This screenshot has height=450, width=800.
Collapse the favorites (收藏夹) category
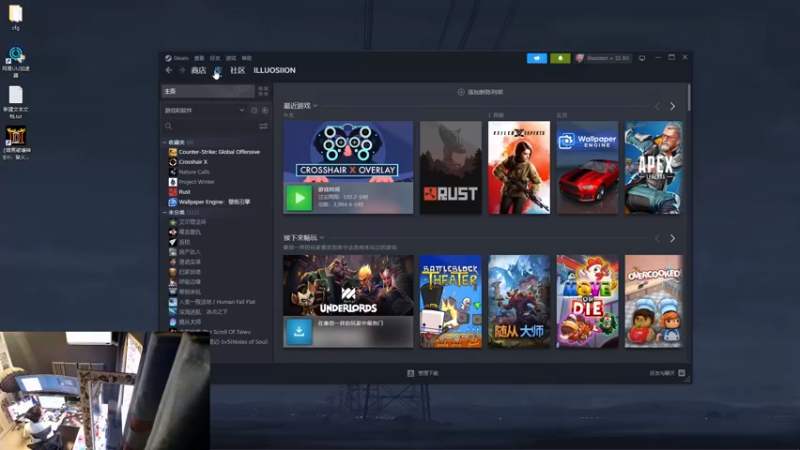coord(165,142)
